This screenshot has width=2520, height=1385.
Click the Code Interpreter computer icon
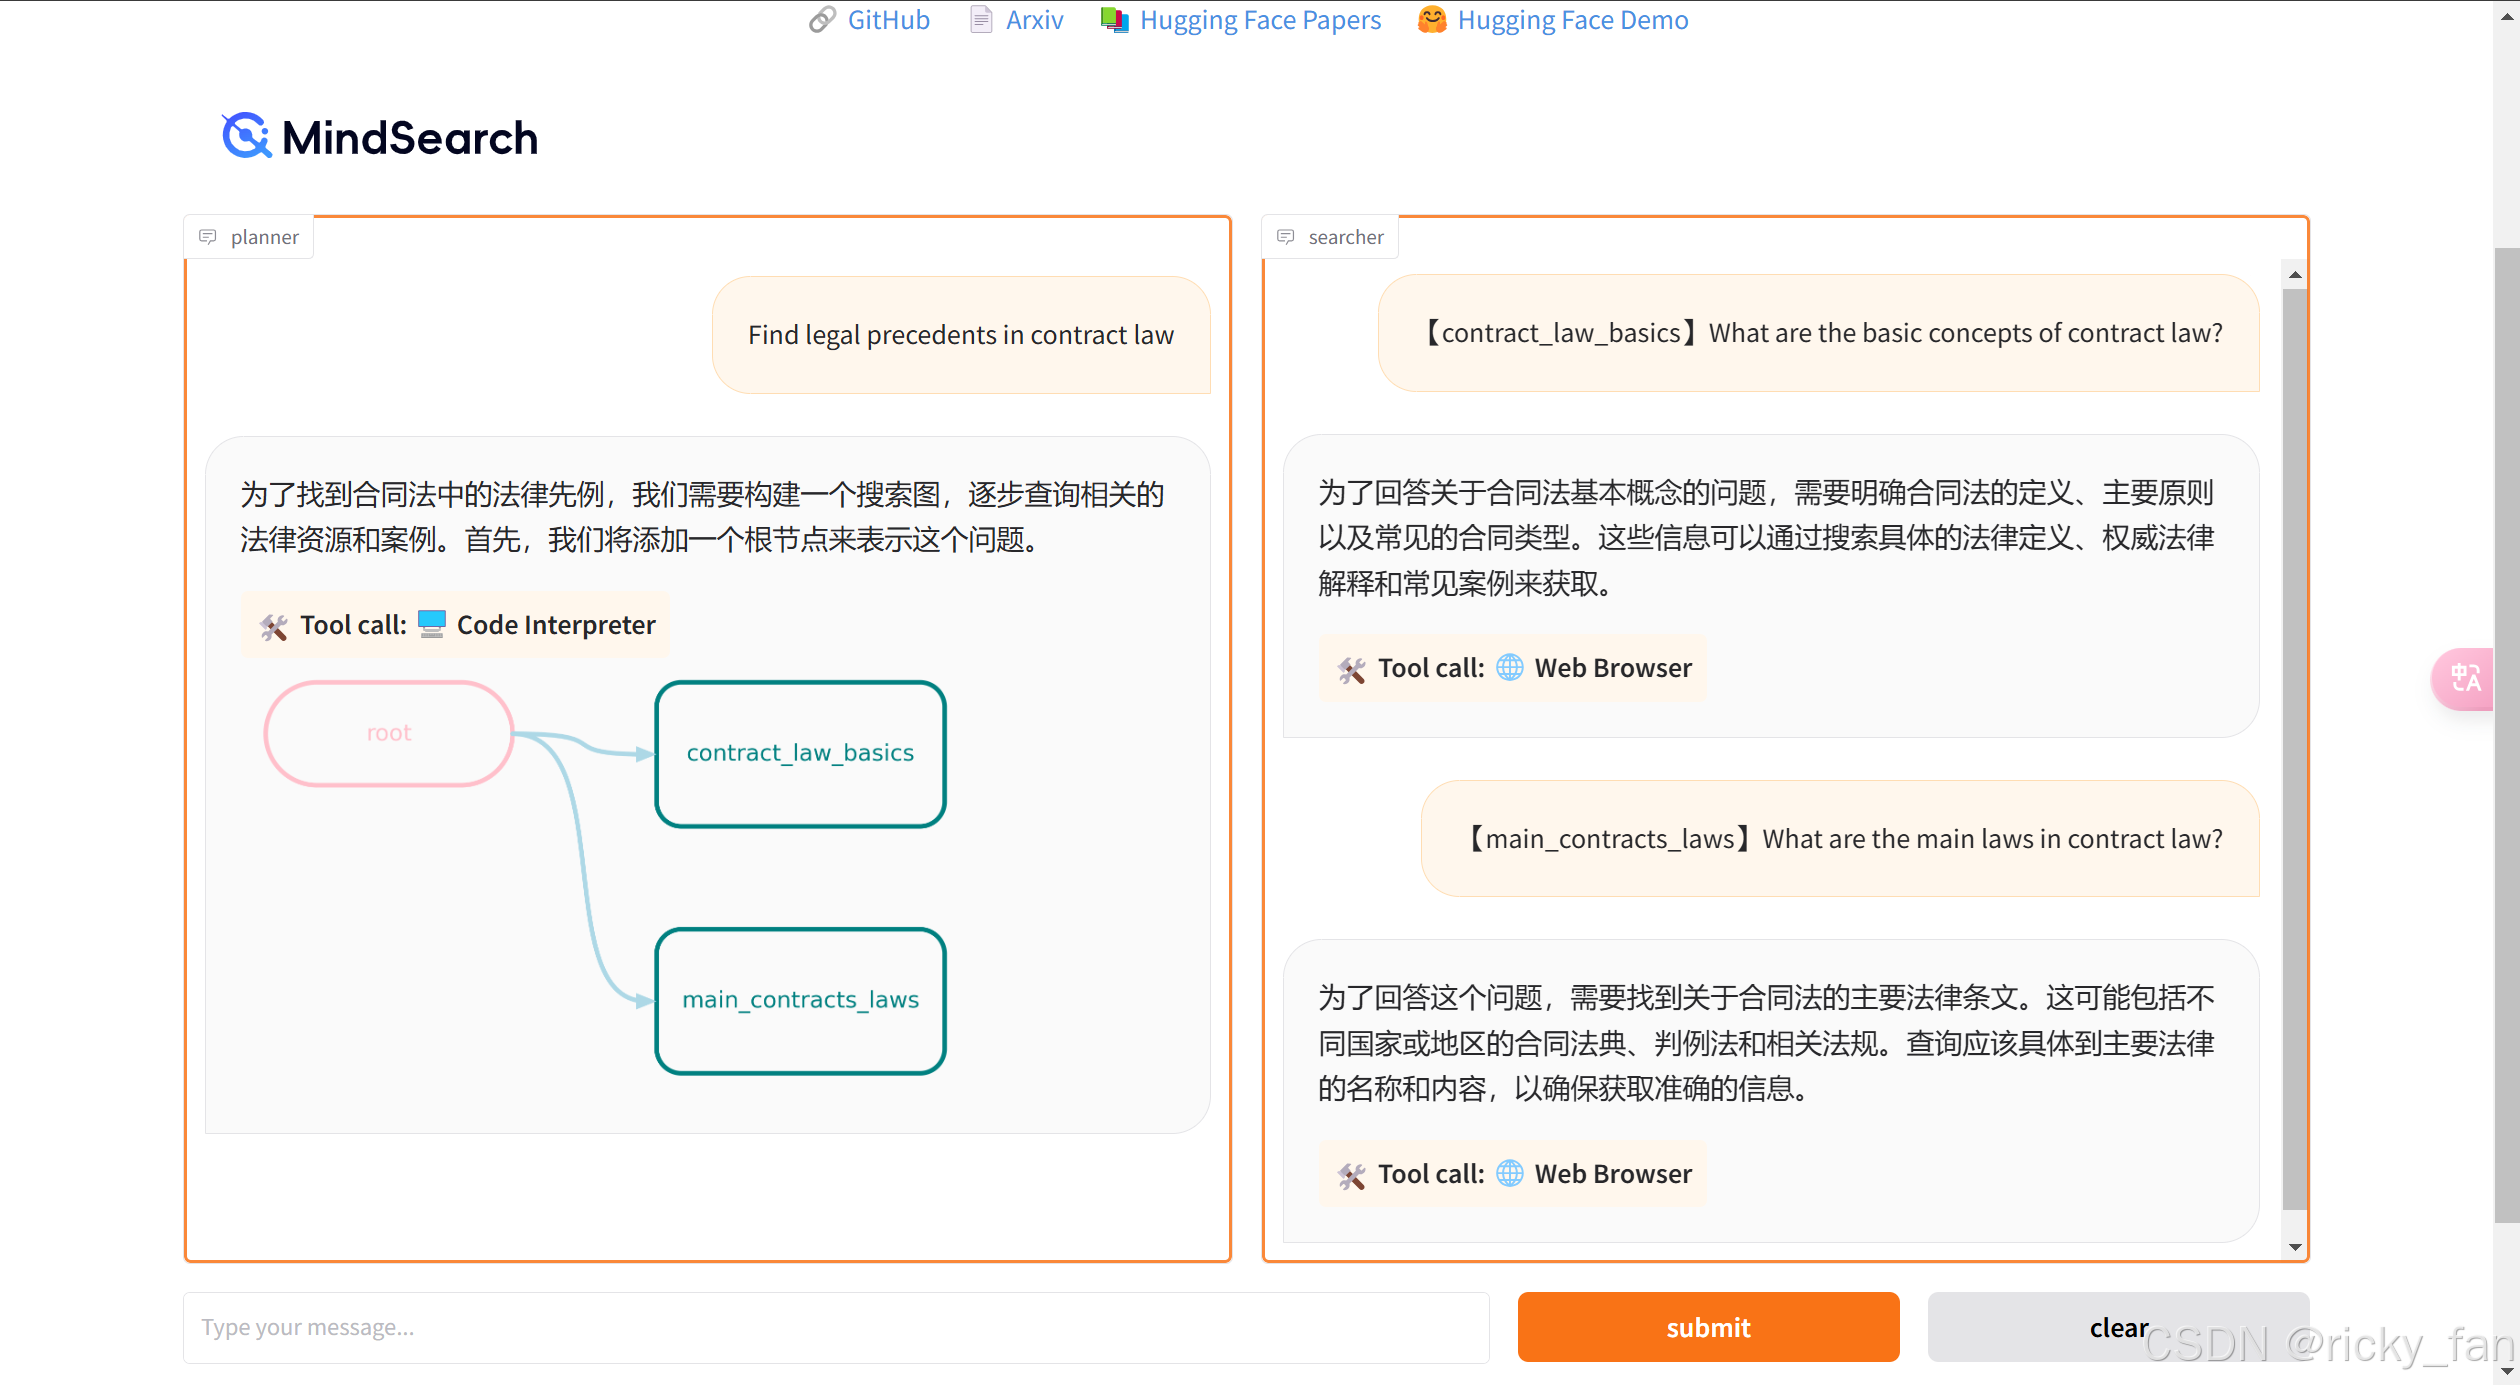(x=431, y=624)
